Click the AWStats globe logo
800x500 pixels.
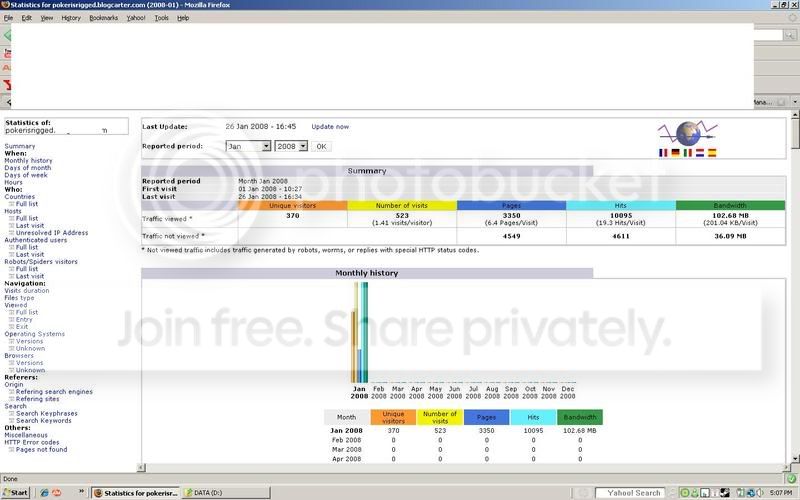tap(688, 133)
